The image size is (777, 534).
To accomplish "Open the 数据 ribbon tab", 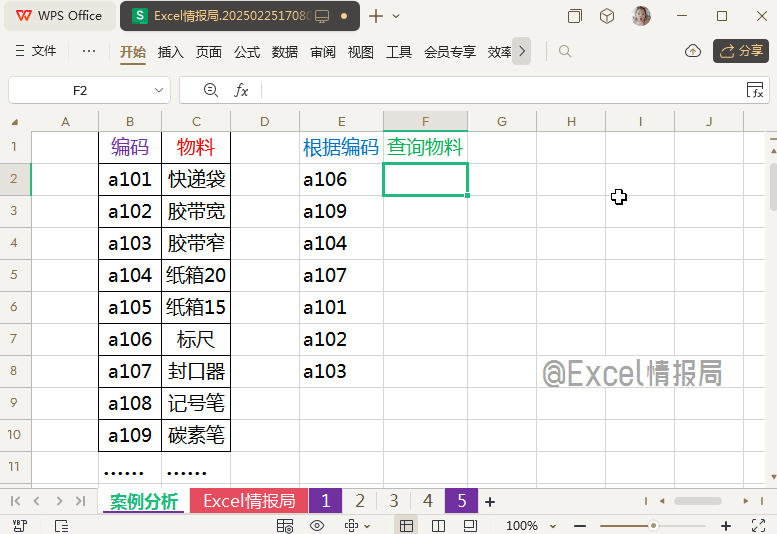I will pos(285,52).
